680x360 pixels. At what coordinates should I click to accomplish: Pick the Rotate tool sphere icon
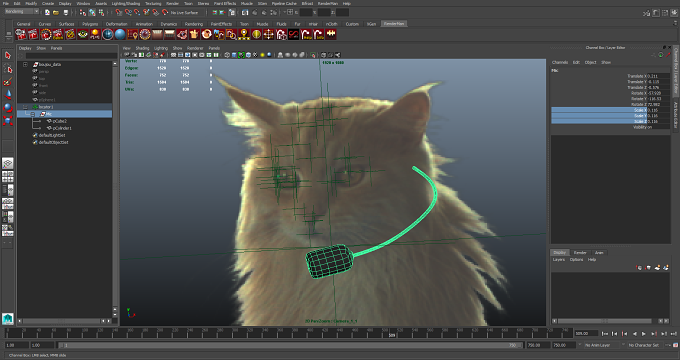pyautogui.click(x=7, y=107)
